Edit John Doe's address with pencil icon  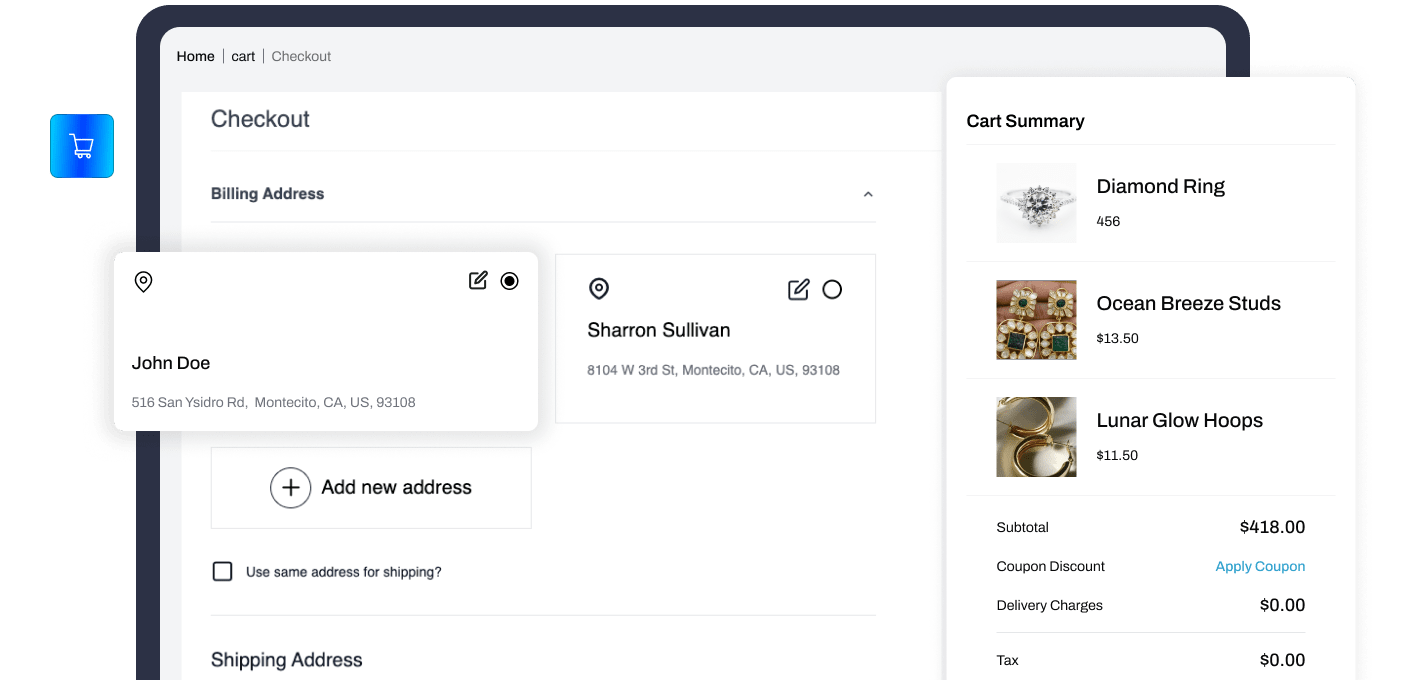pos(478,281)
